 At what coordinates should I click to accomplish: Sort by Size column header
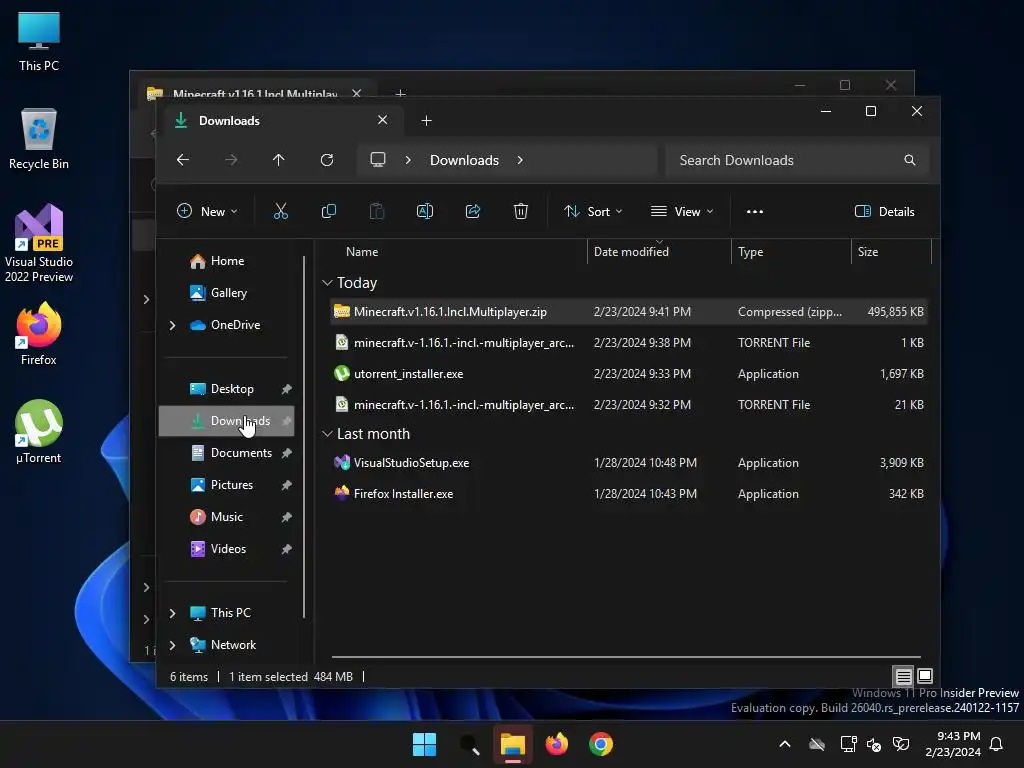click(867, 252)
